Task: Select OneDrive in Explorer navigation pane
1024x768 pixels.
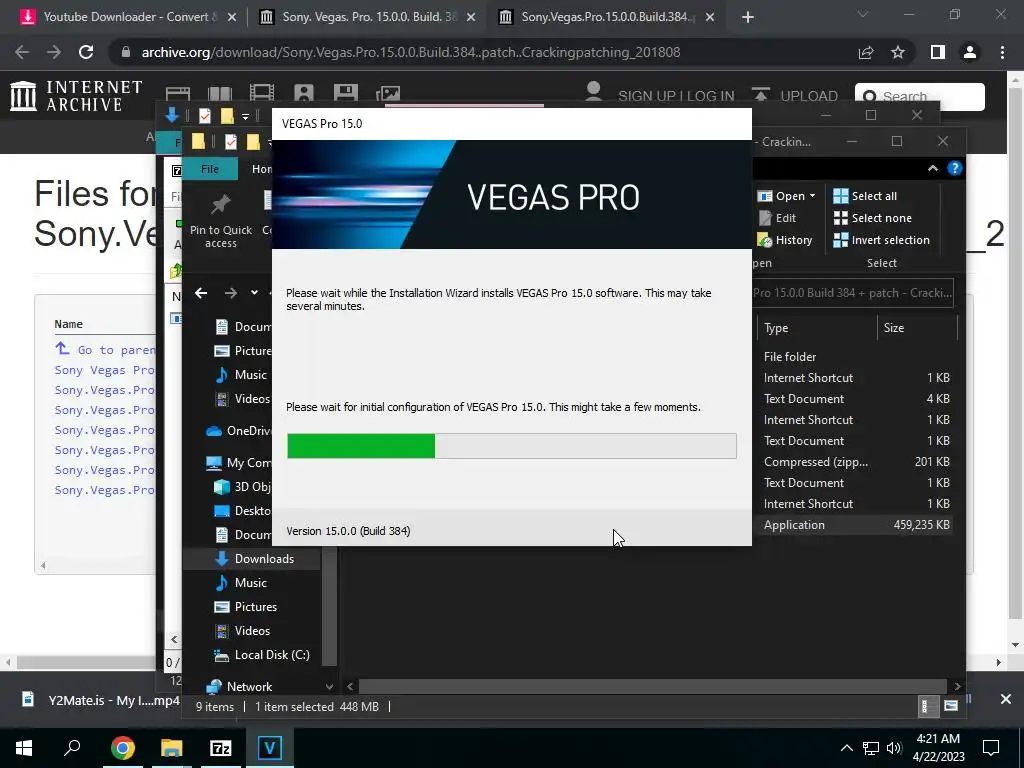Action: [238, 431]
